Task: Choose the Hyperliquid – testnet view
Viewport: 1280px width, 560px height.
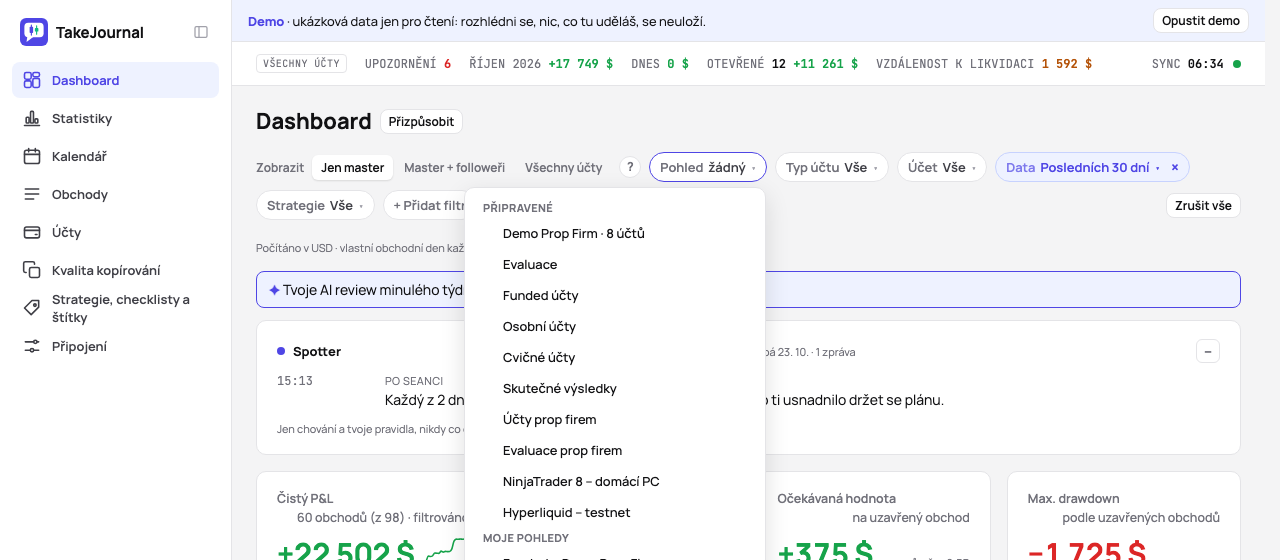Action: tap(615, 512)
